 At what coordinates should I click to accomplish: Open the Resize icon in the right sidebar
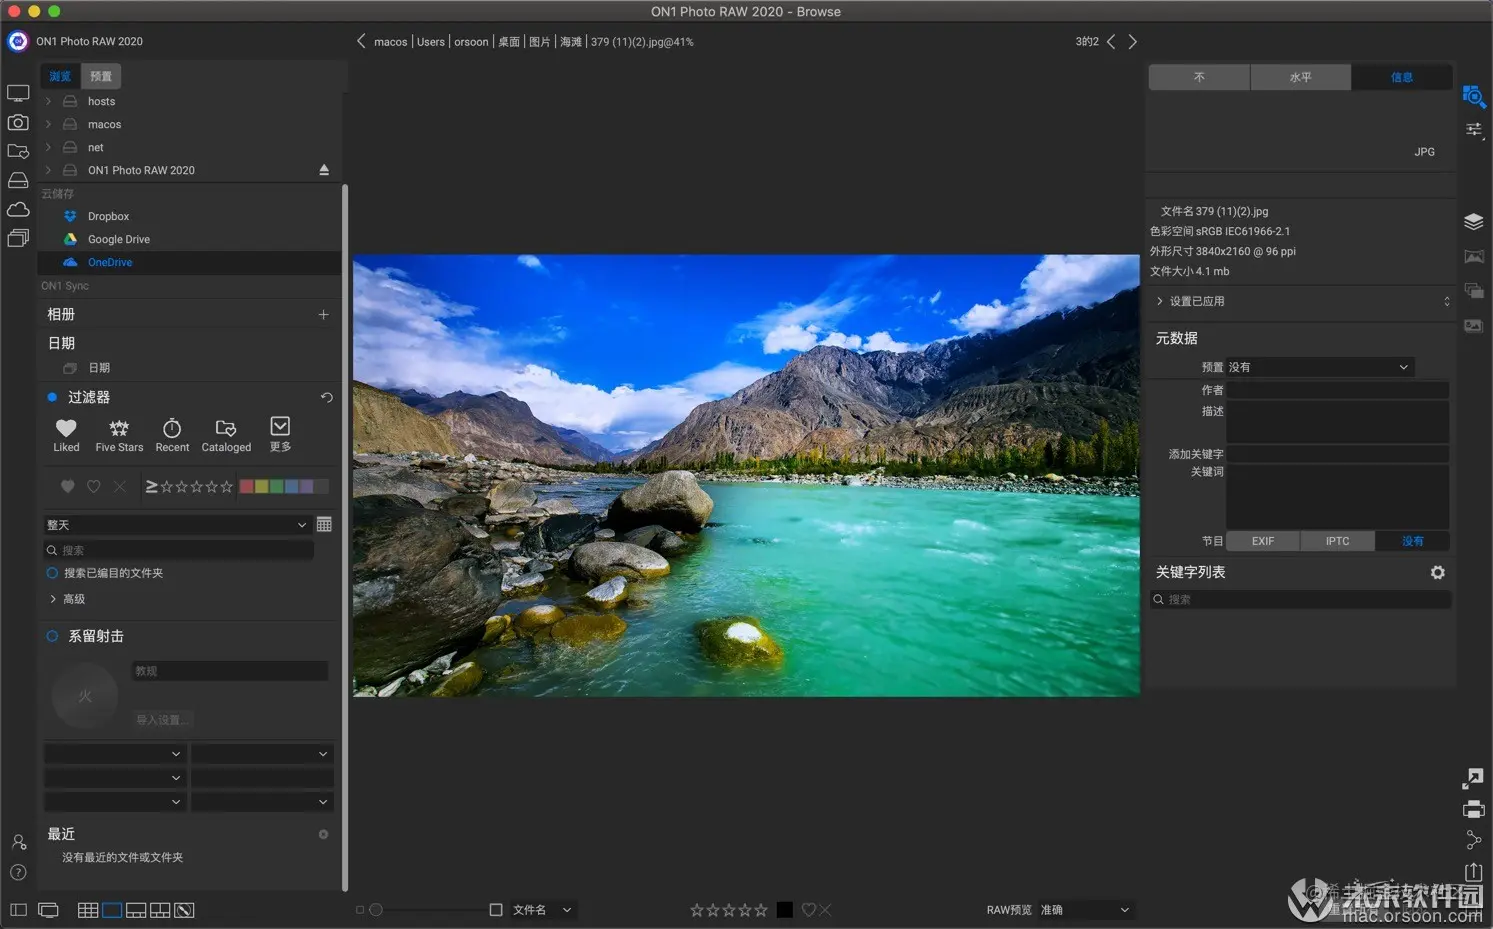(1474, 777)
